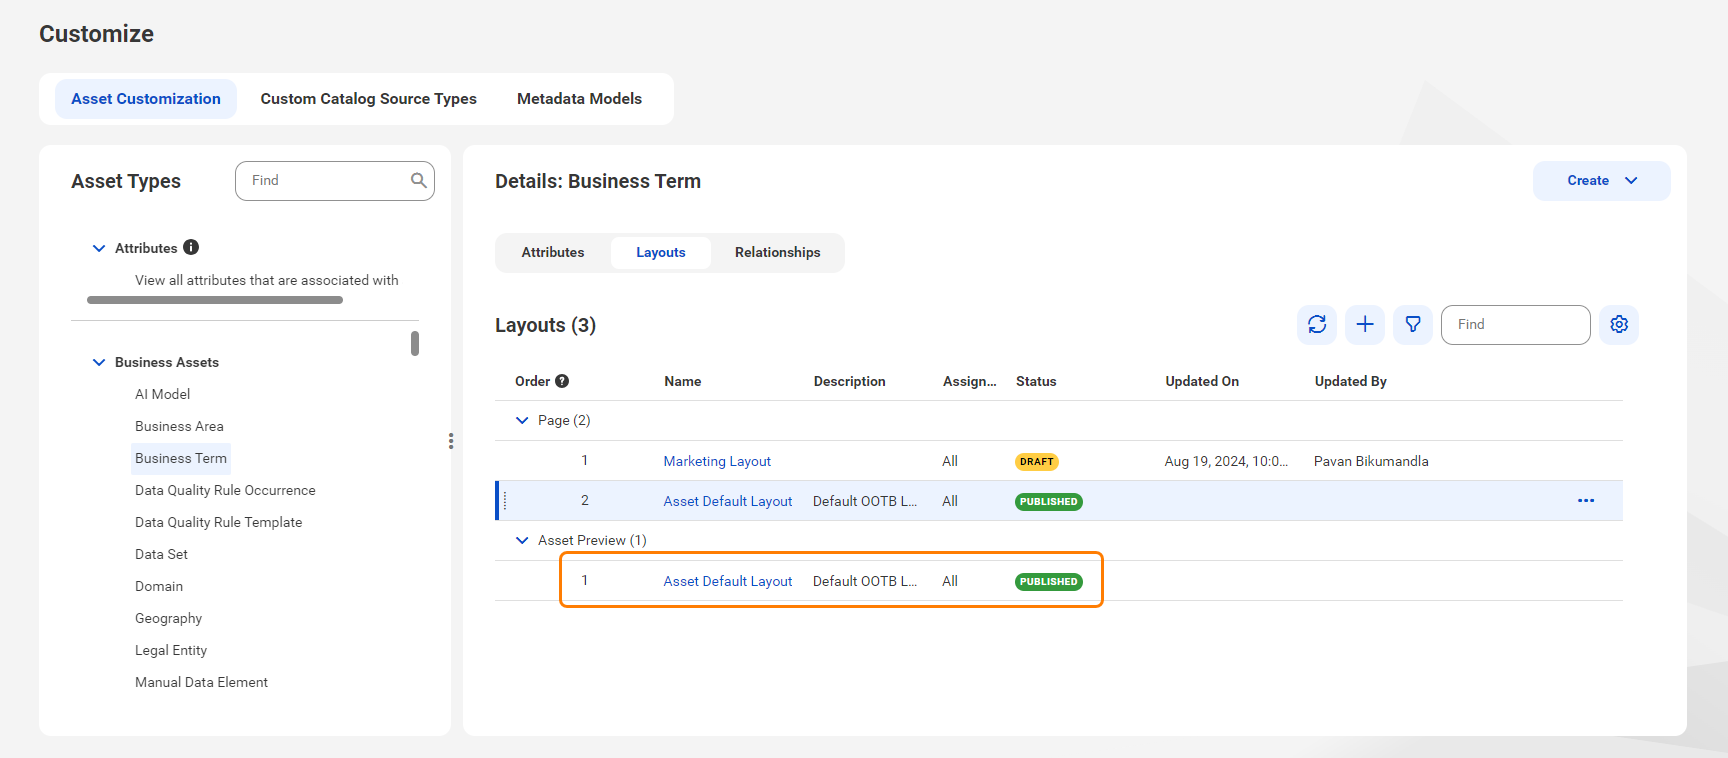1728x758 pixels.
Task: Collapse the Business Assets tree group
Action: tap(99, 362)
